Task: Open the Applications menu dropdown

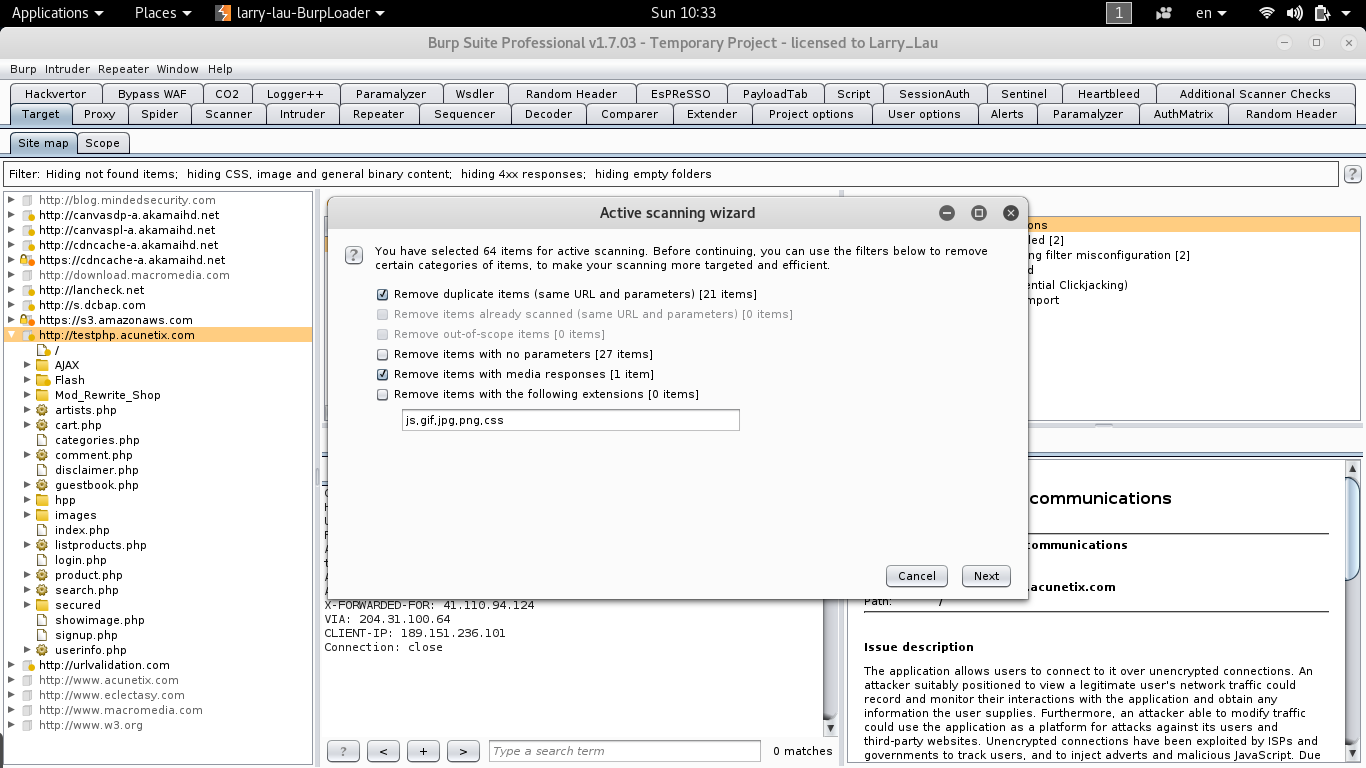Action: pos(57,13)
